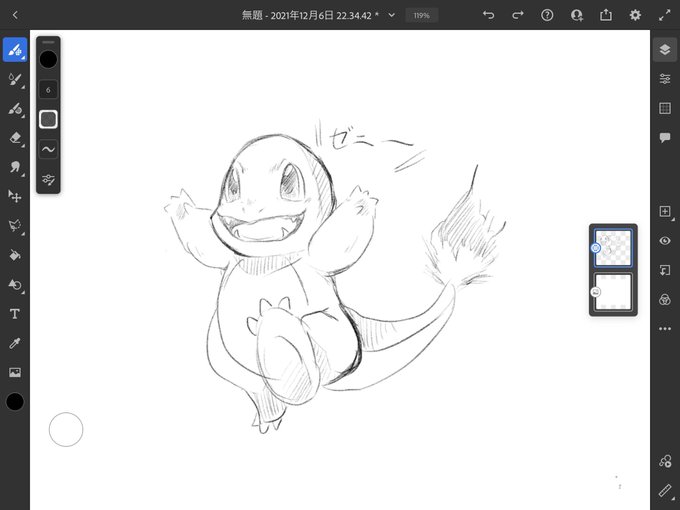The width and height of the screenshot is (680, 510).
Task: Select the Text tool
Action: tap(15, 314)
